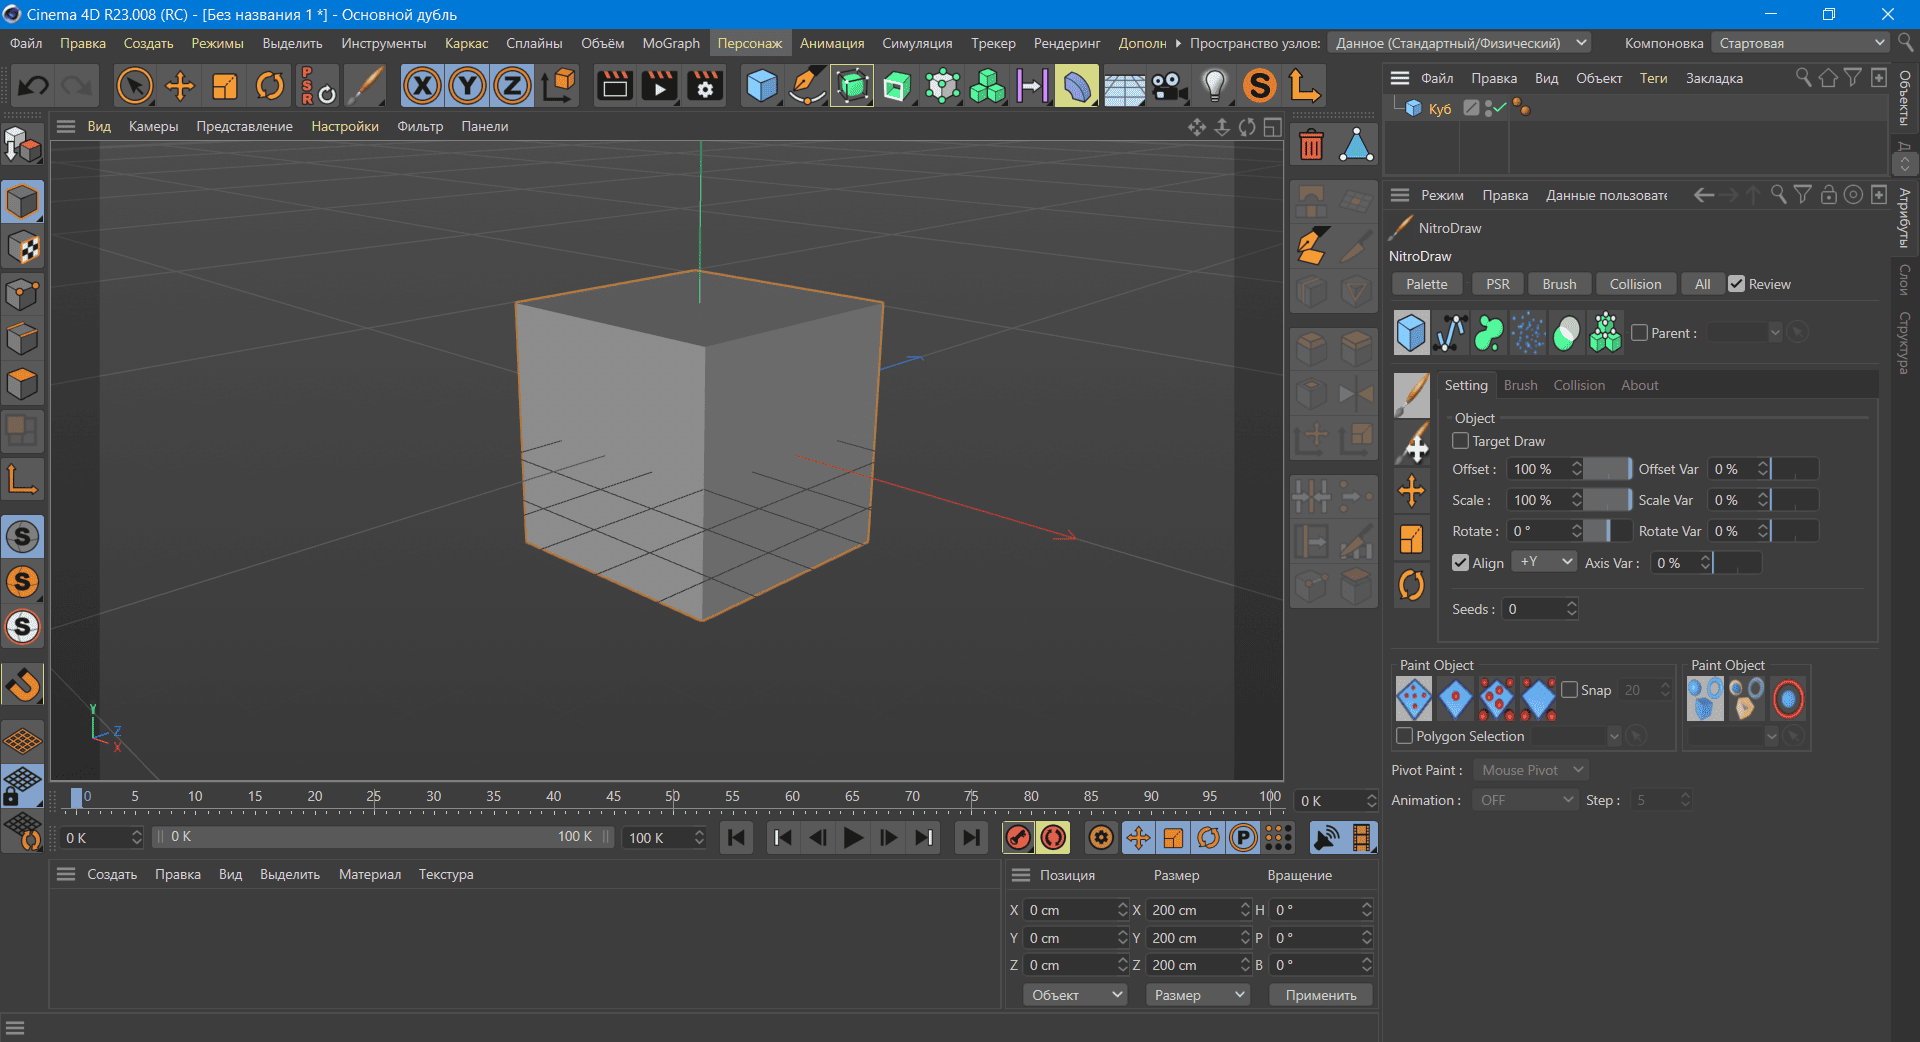Switch to the About tab
Screen dimensions: 1920x1042
1639,385
